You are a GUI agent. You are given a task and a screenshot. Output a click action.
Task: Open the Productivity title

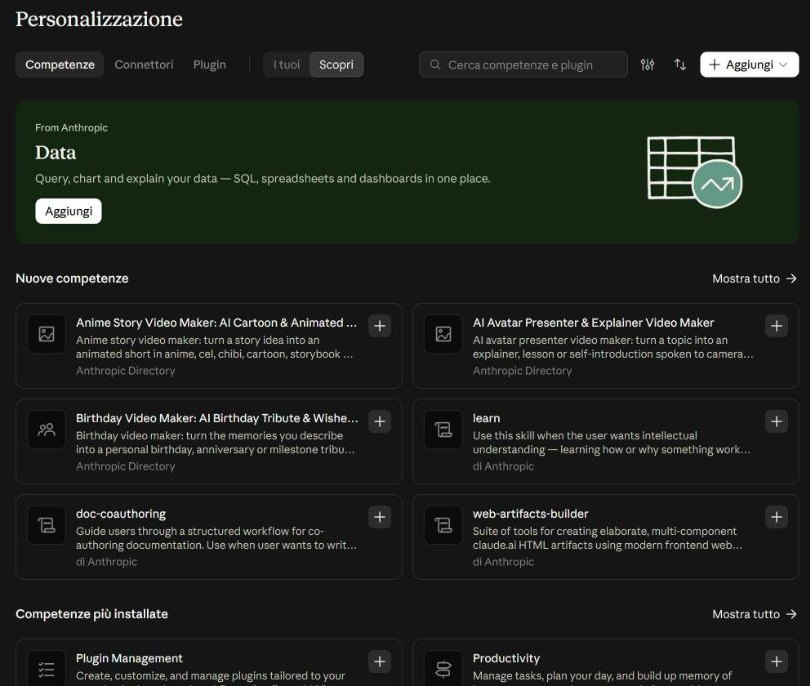point(506,659)
